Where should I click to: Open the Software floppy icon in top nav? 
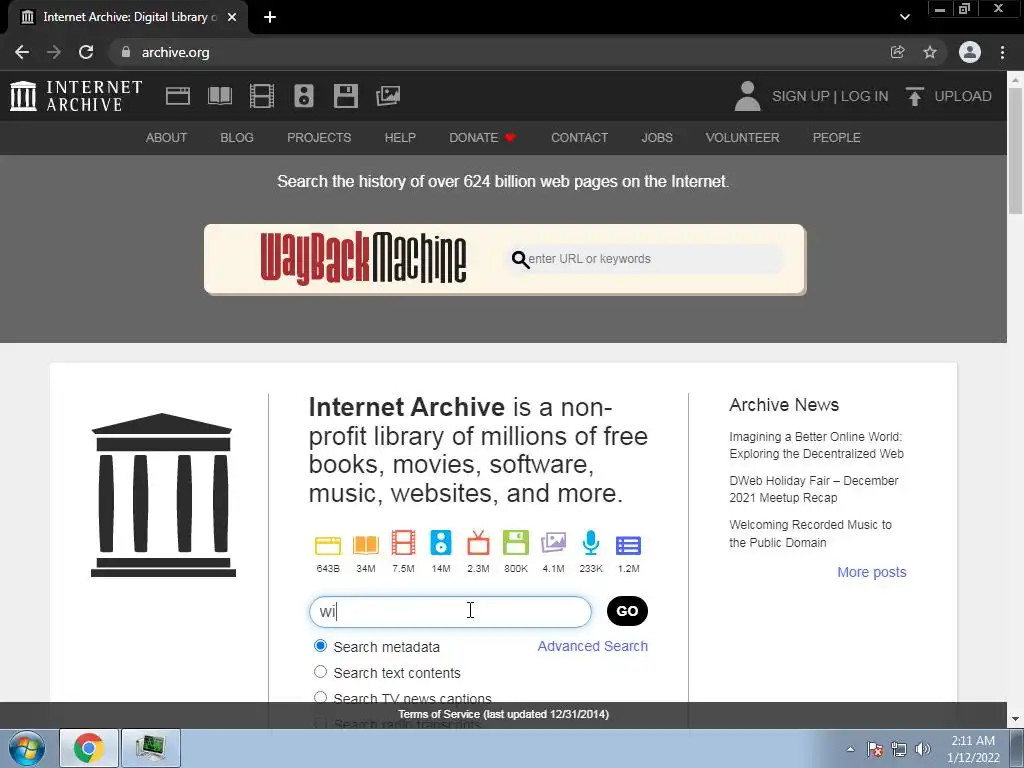(345, 96)
